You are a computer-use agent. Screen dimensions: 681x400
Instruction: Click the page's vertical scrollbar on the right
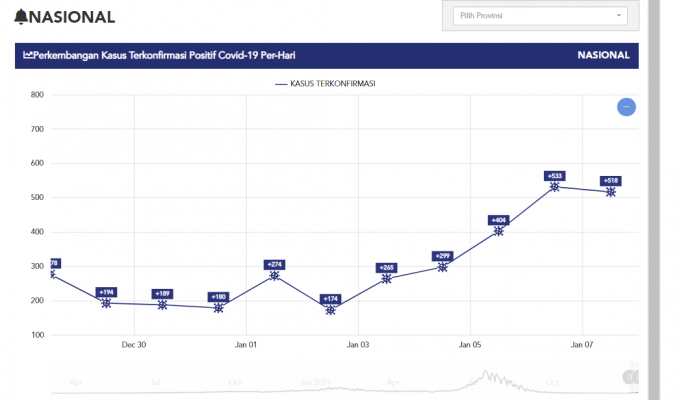[x=654, y=200]
